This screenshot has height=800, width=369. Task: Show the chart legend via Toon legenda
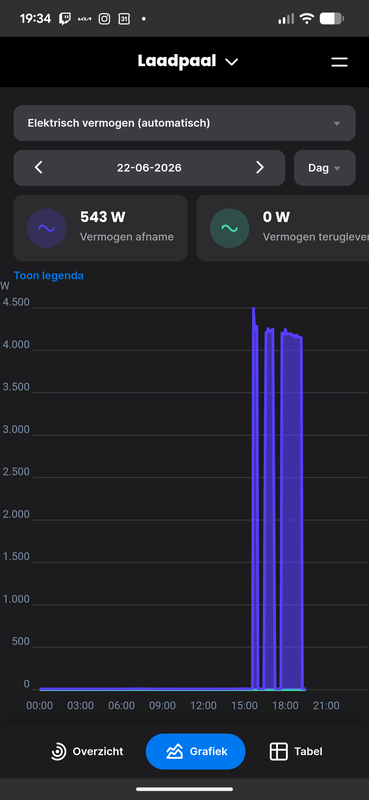pyautogui.click(x=48, y=276)
